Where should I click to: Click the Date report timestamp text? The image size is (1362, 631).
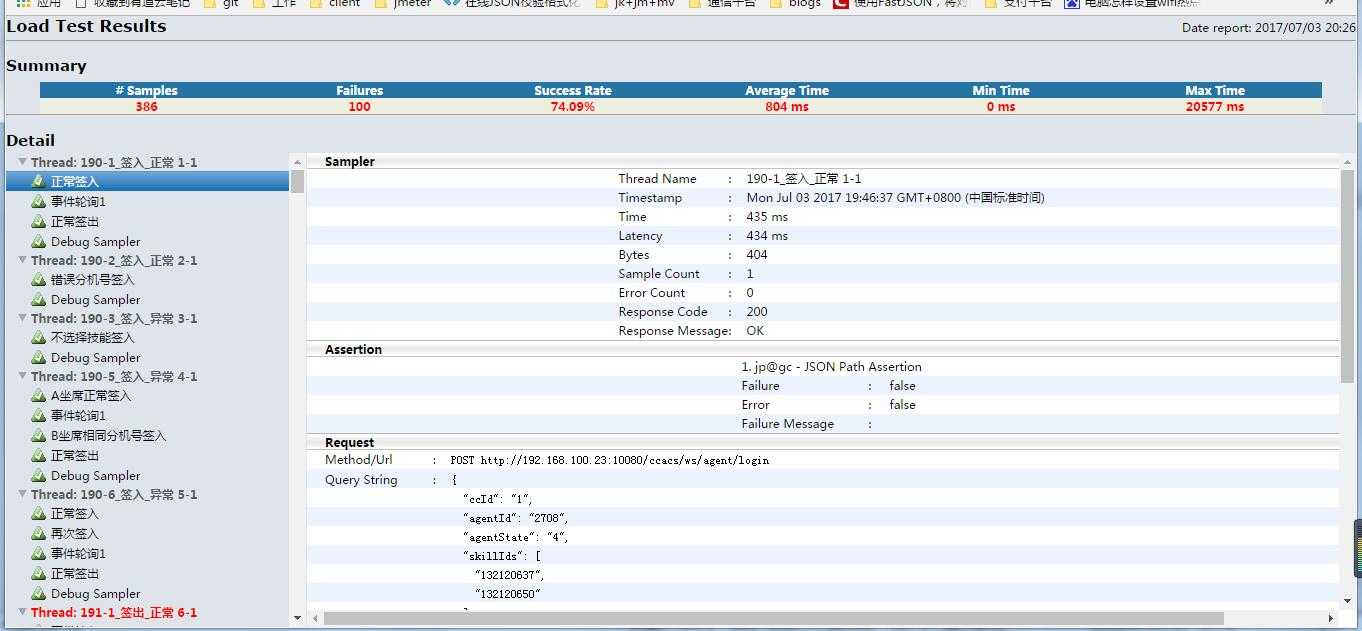[1269, 28]
